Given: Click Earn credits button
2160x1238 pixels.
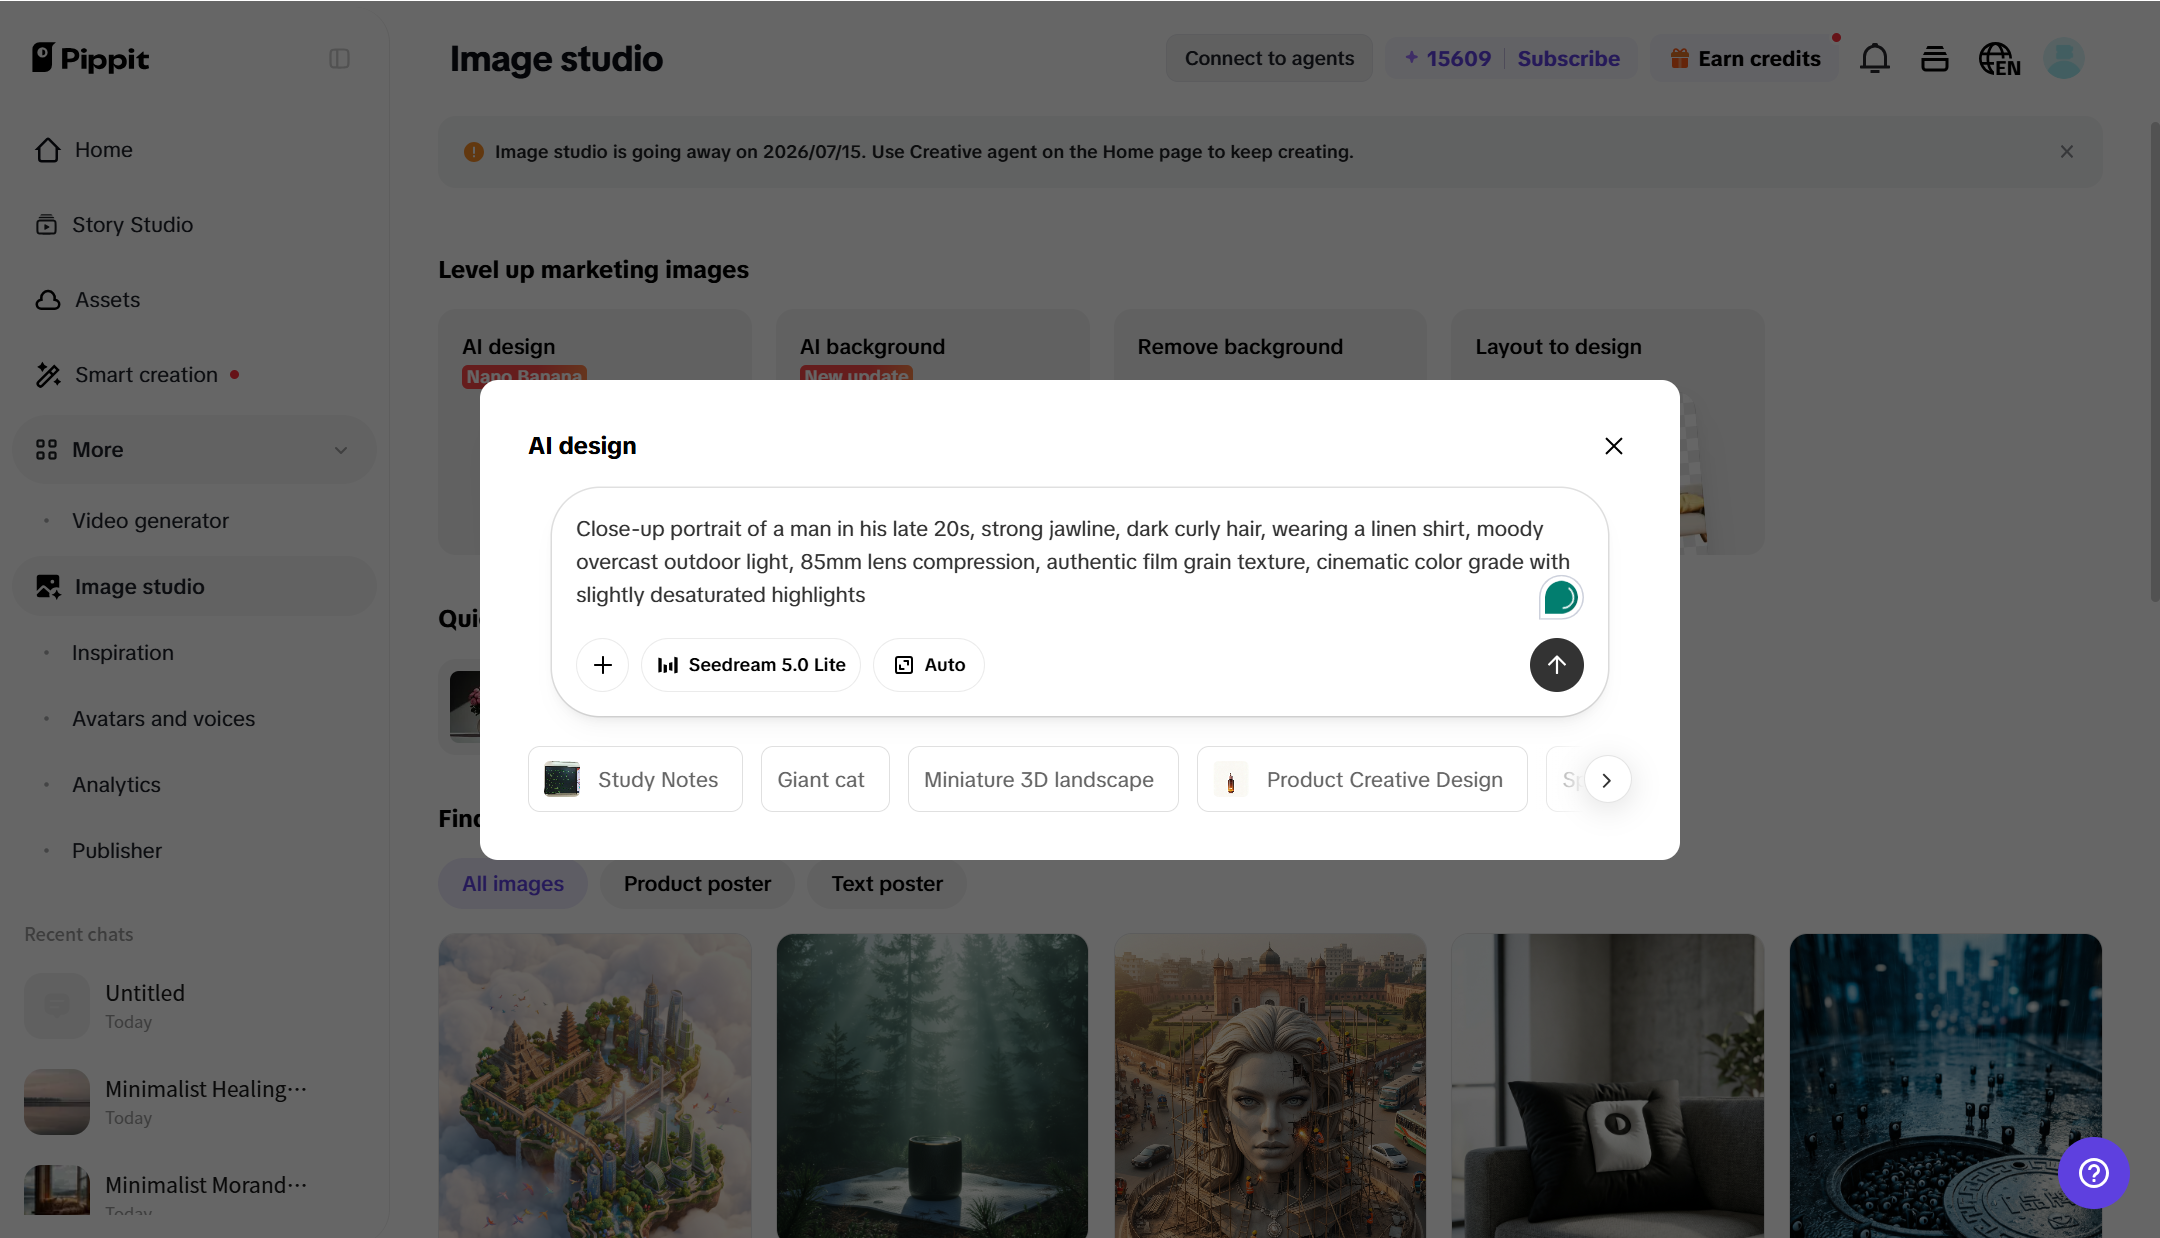Looking at the screenshot, I should click(1745, 58).
